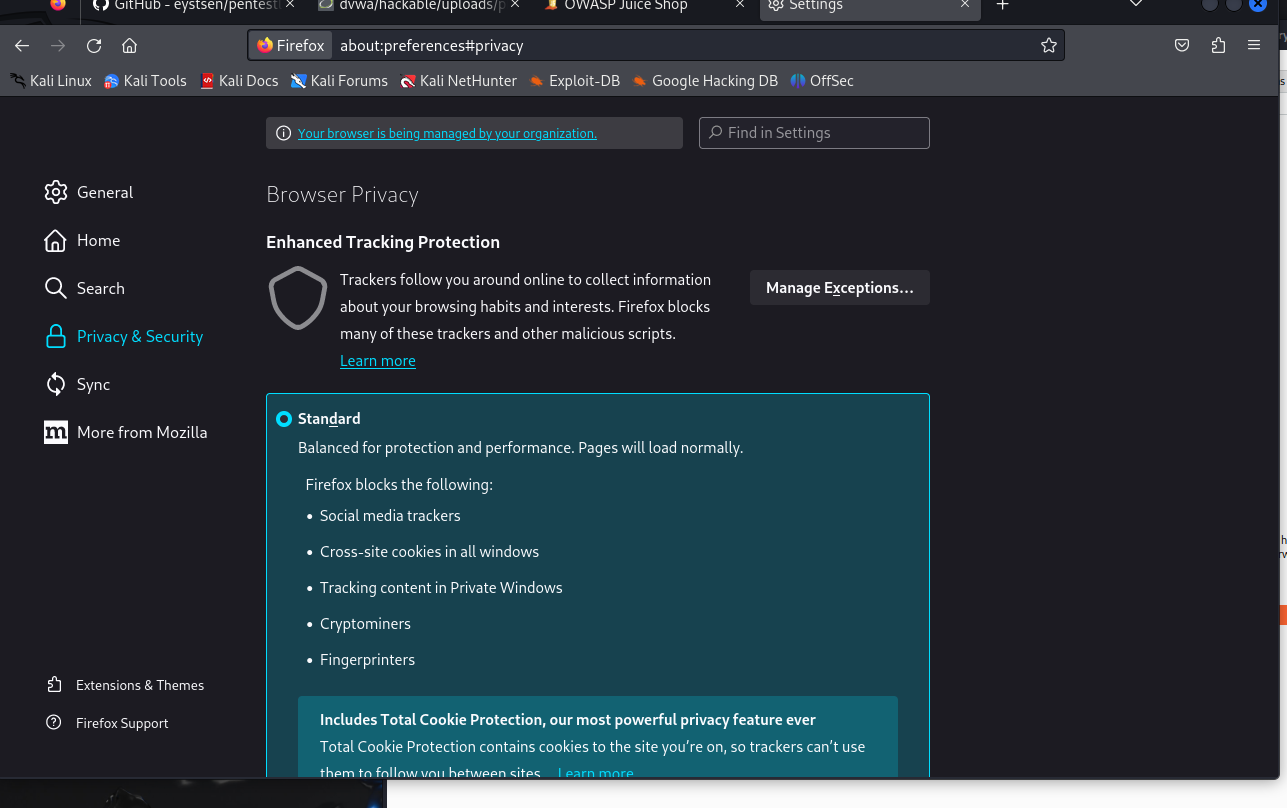The image size is (1287, 808).
Task: Click the info icon beside managed notice
Action: click(x=283, y=133)
